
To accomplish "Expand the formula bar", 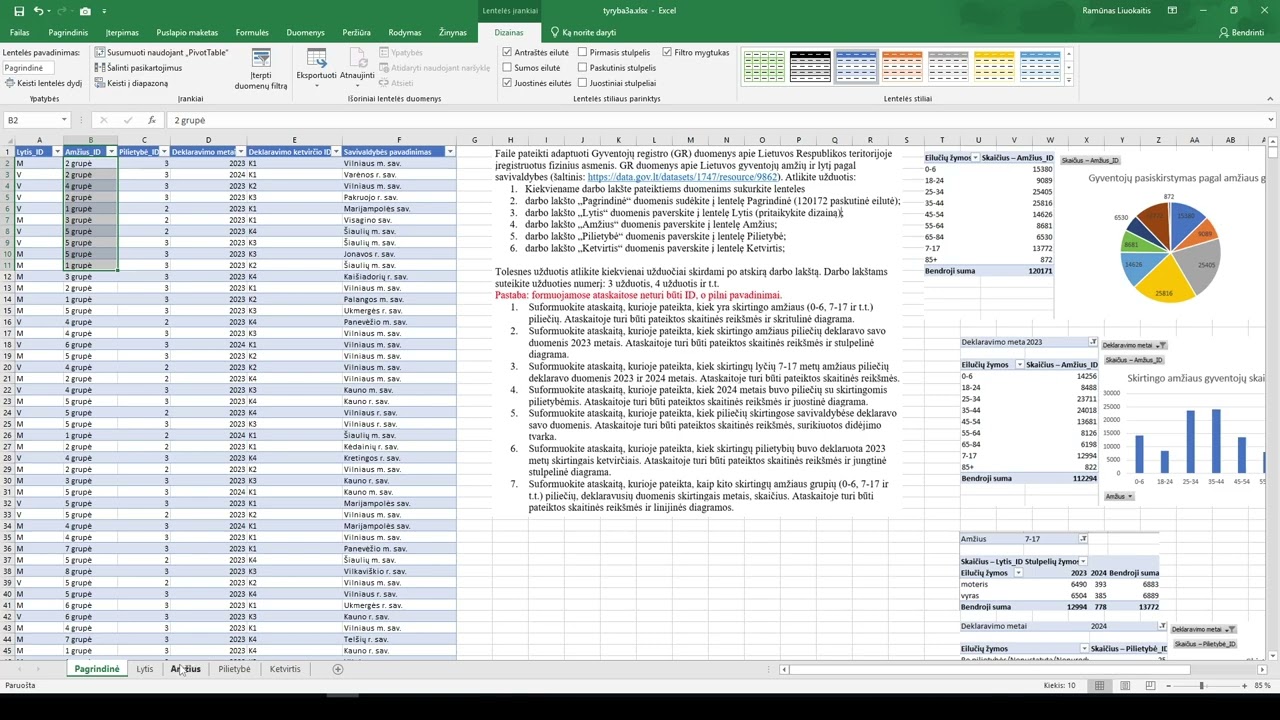I will pyautogui.click(x=1269, y=120).
